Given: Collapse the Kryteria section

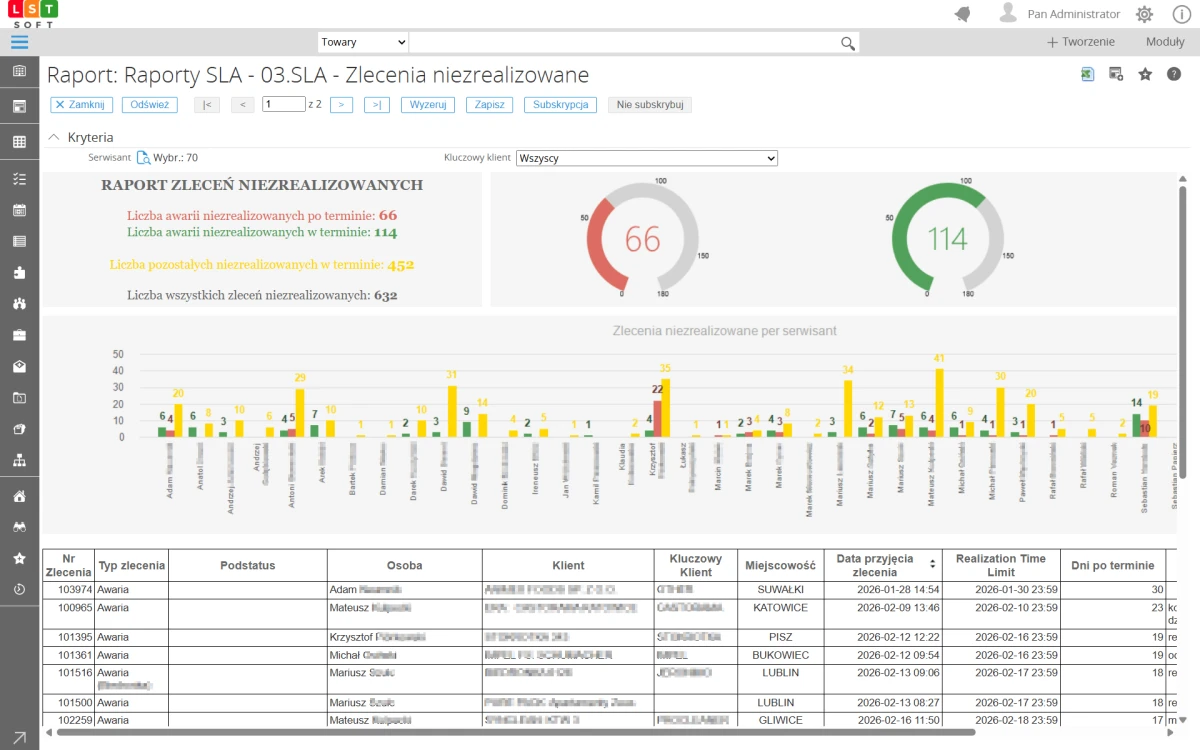Looking at the screenshot, I should [x=54, y=137].
